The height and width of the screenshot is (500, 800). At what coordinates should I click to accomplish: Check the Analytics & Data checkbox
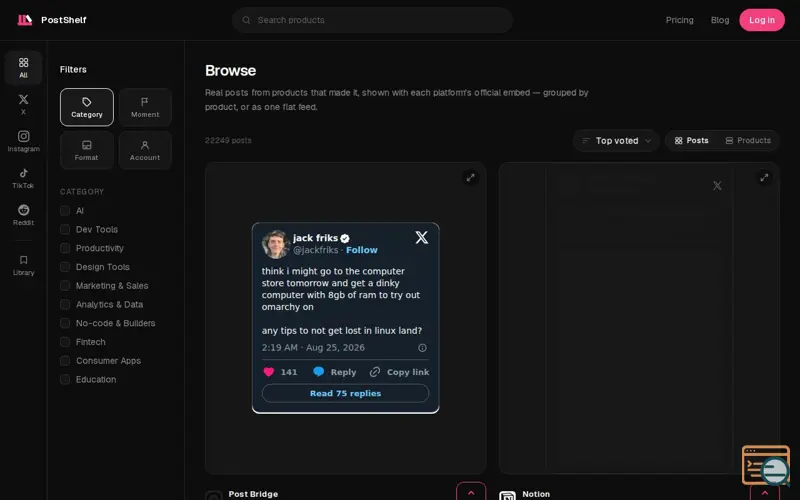tap(65, 305)
